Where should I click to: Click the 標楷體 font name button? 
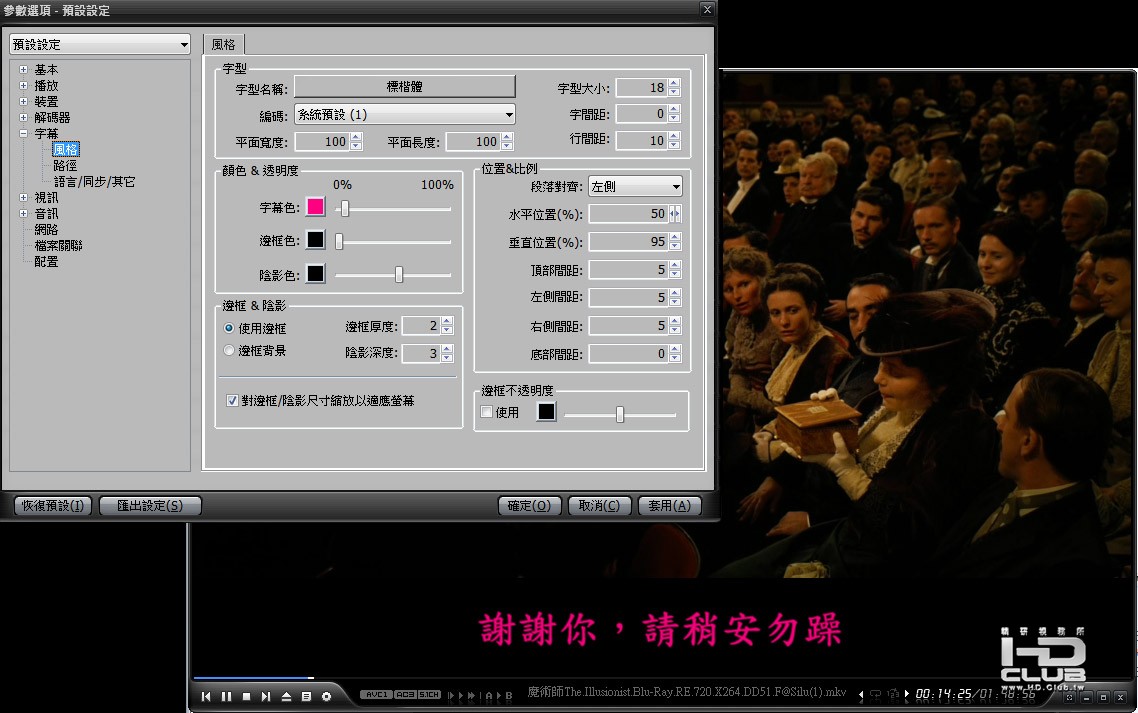point(405,86)
